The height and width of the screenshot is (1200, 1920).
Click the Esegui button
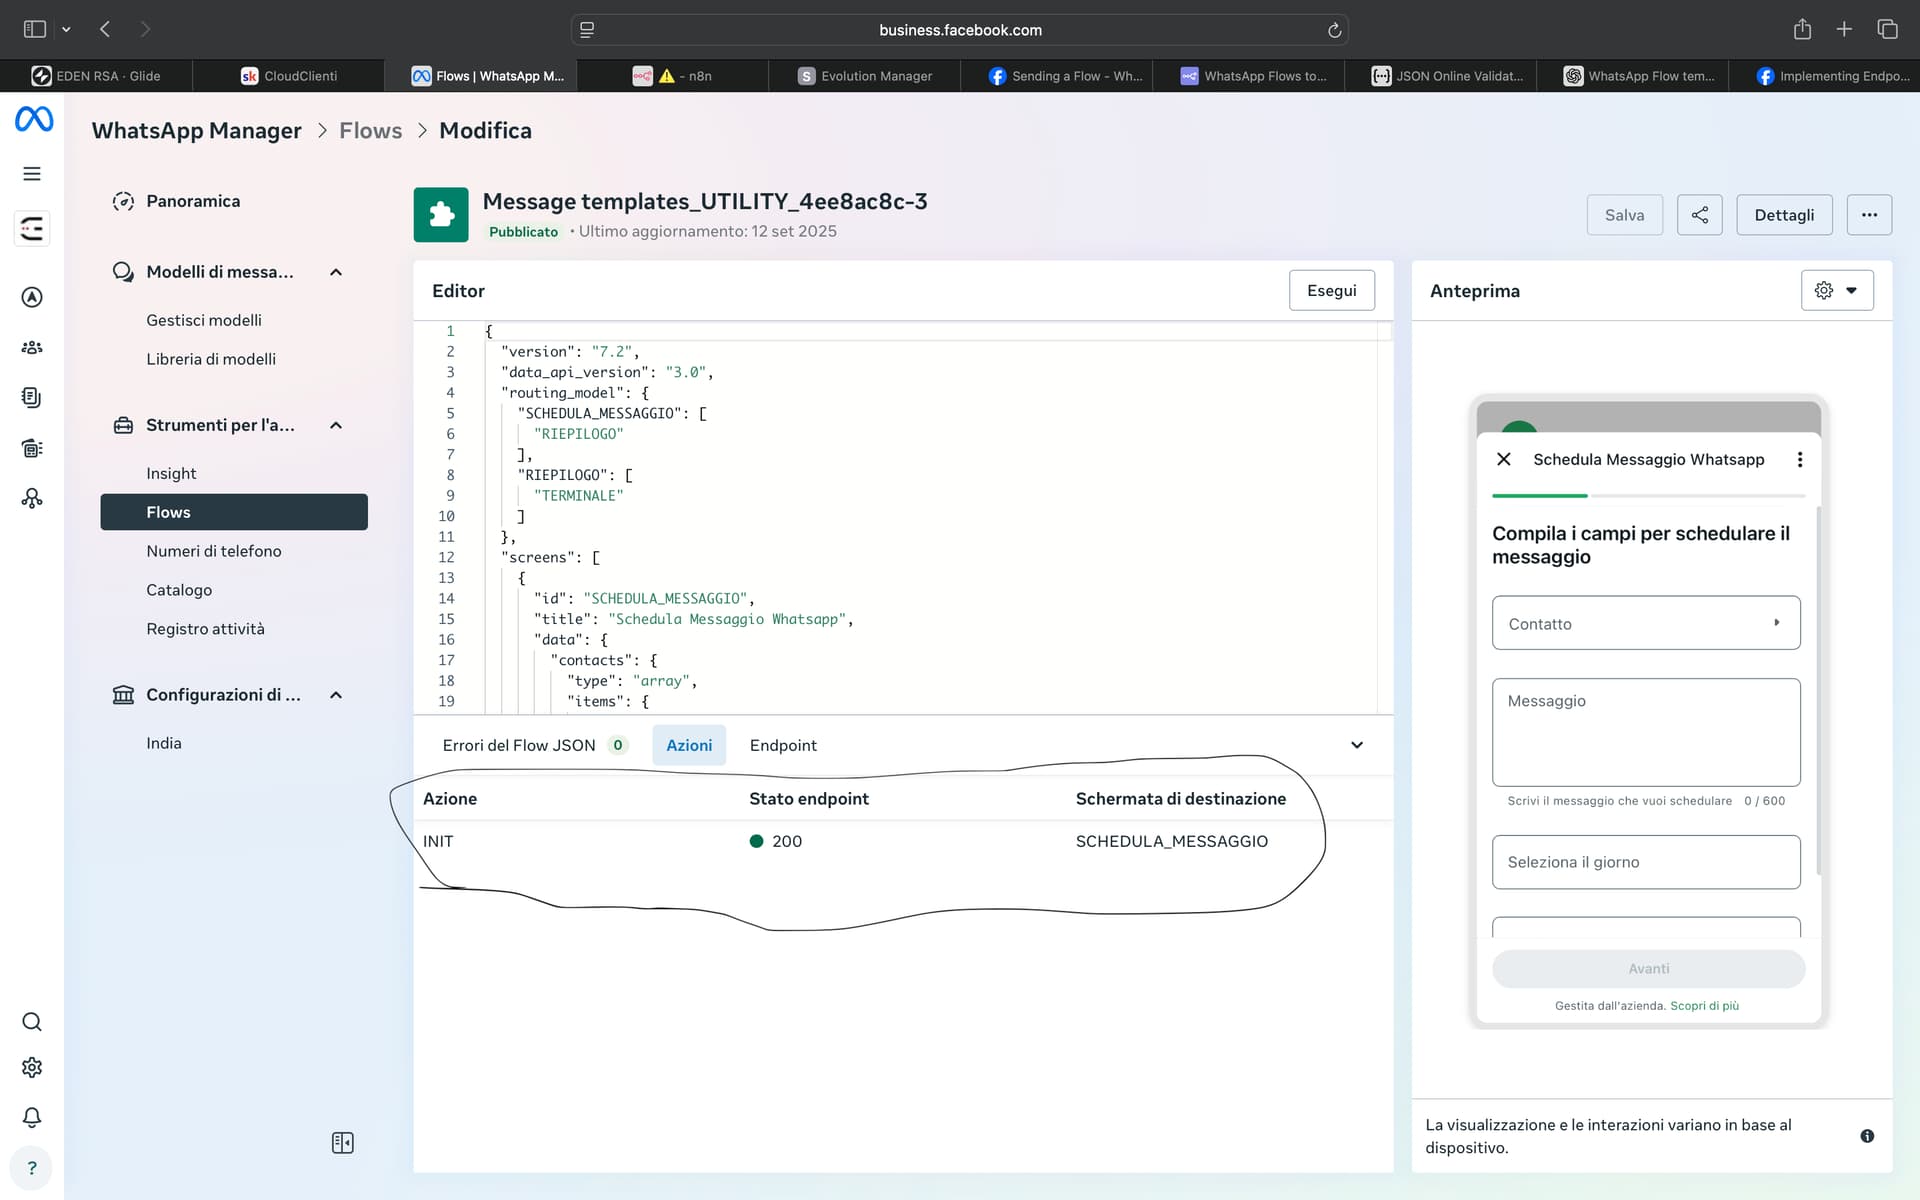1331,291
